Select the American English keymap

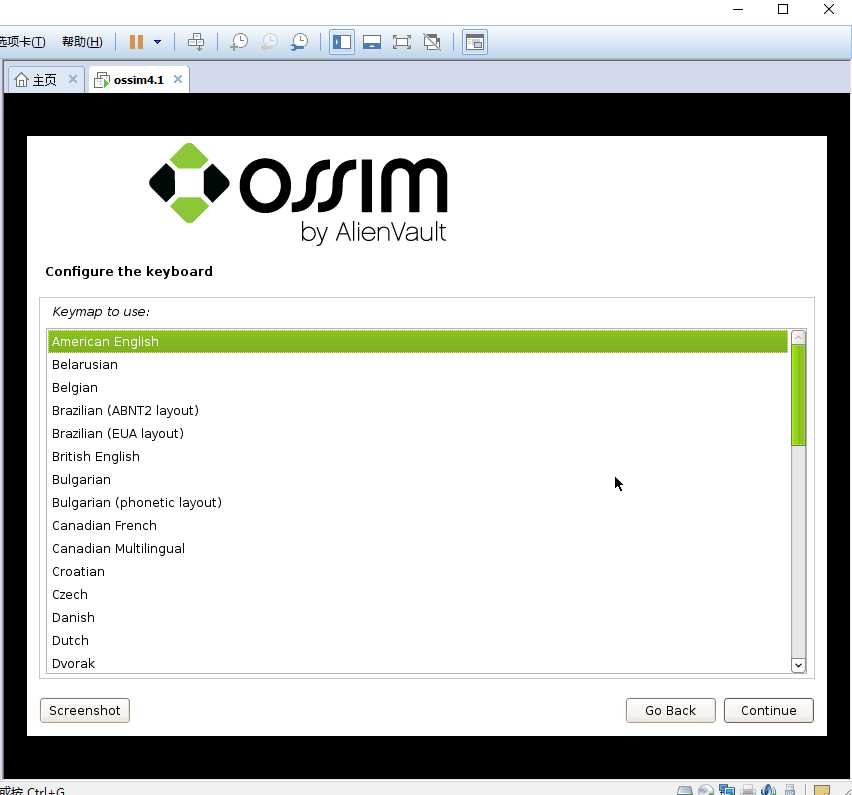pyautogui.click(x=417, y=342)
